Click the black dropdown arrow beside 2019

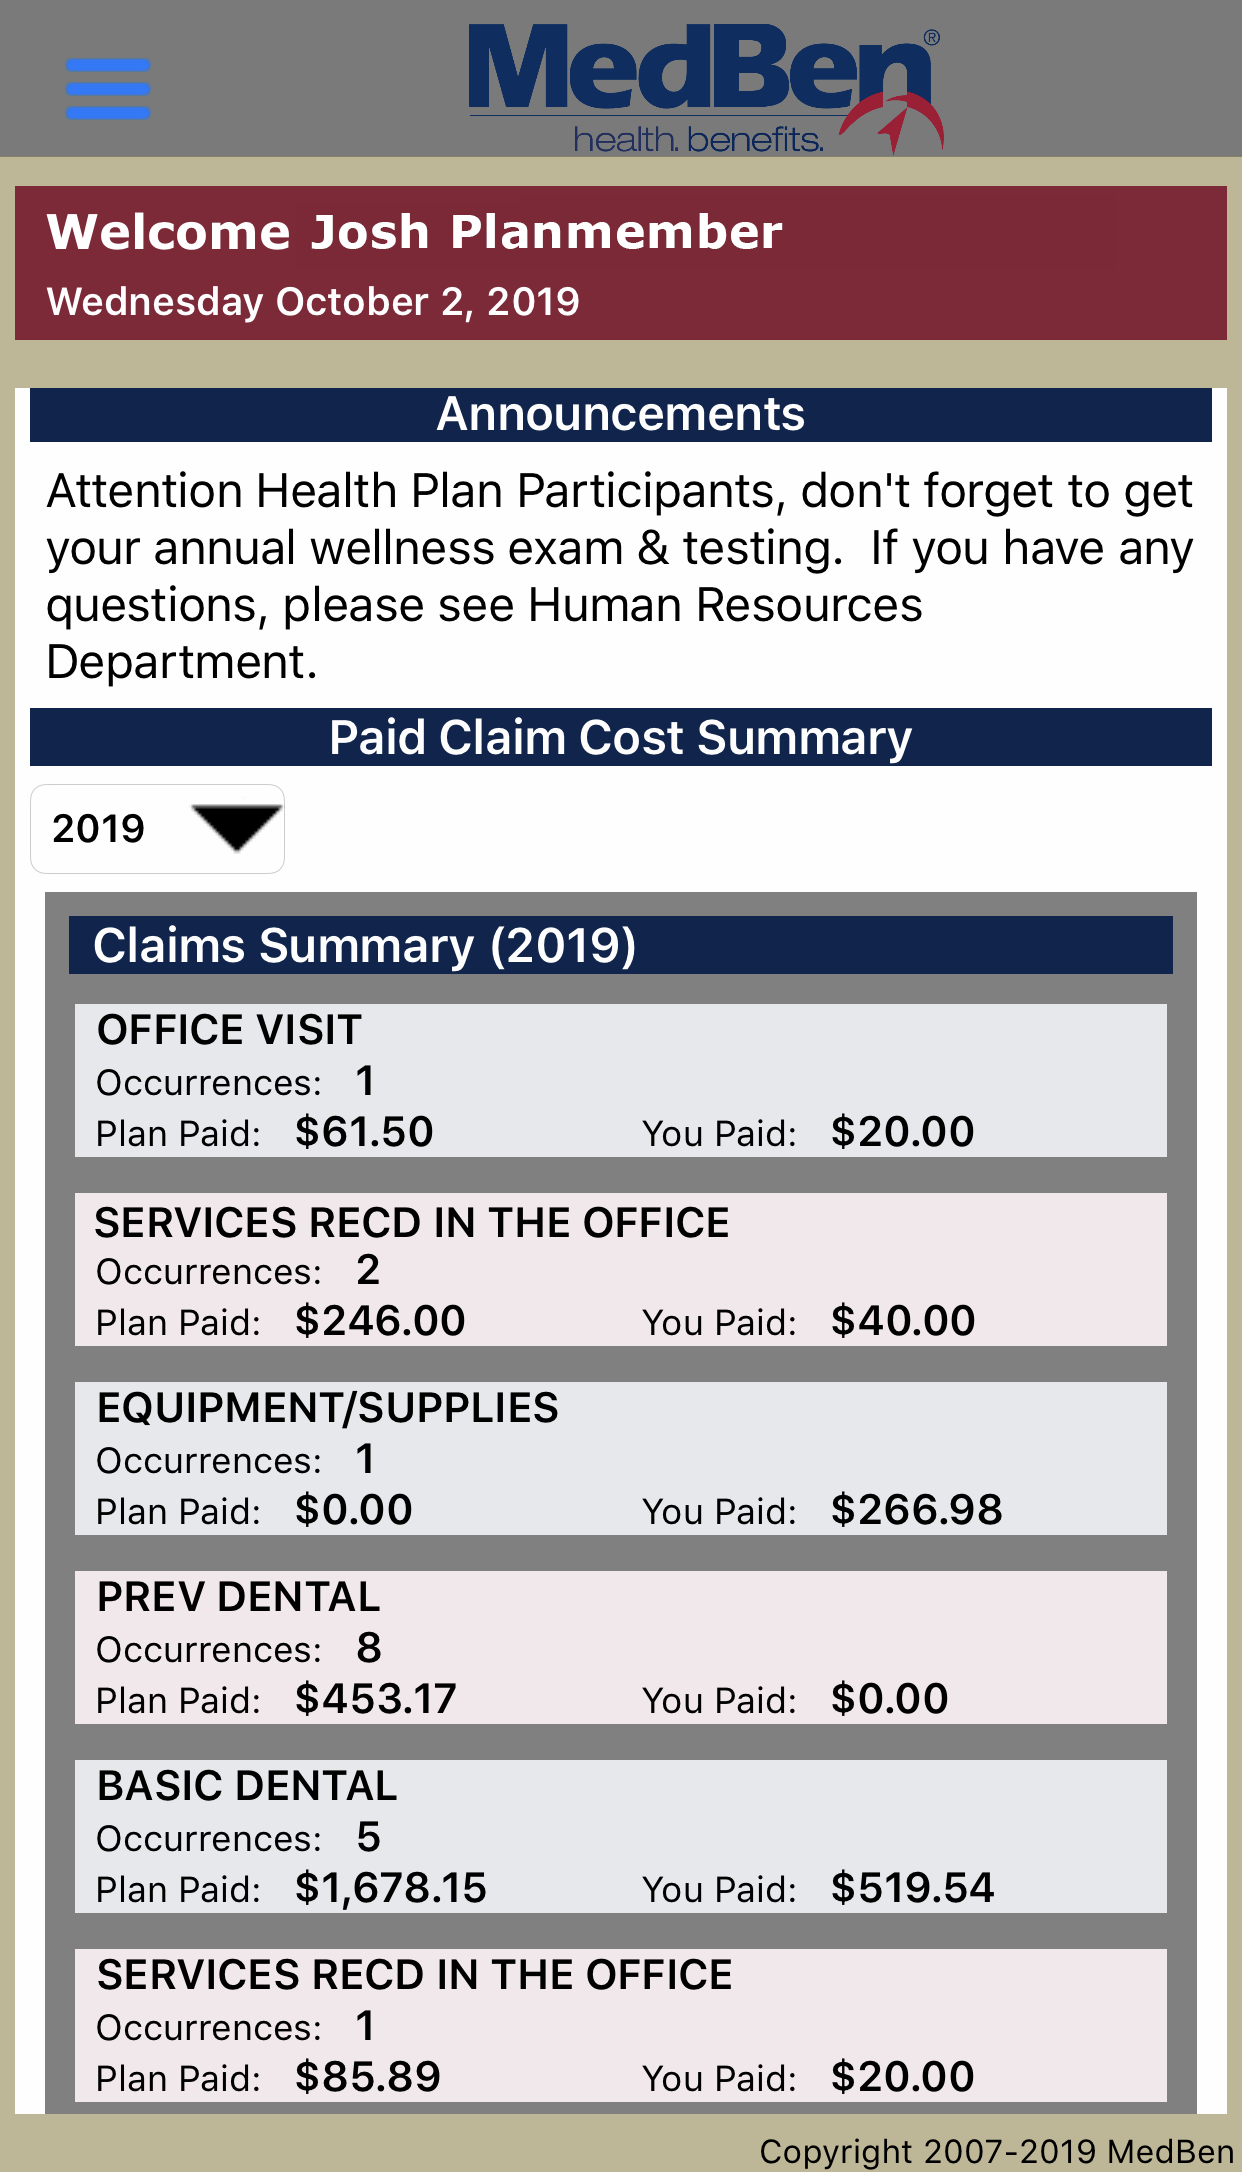[x=236, y=828]
